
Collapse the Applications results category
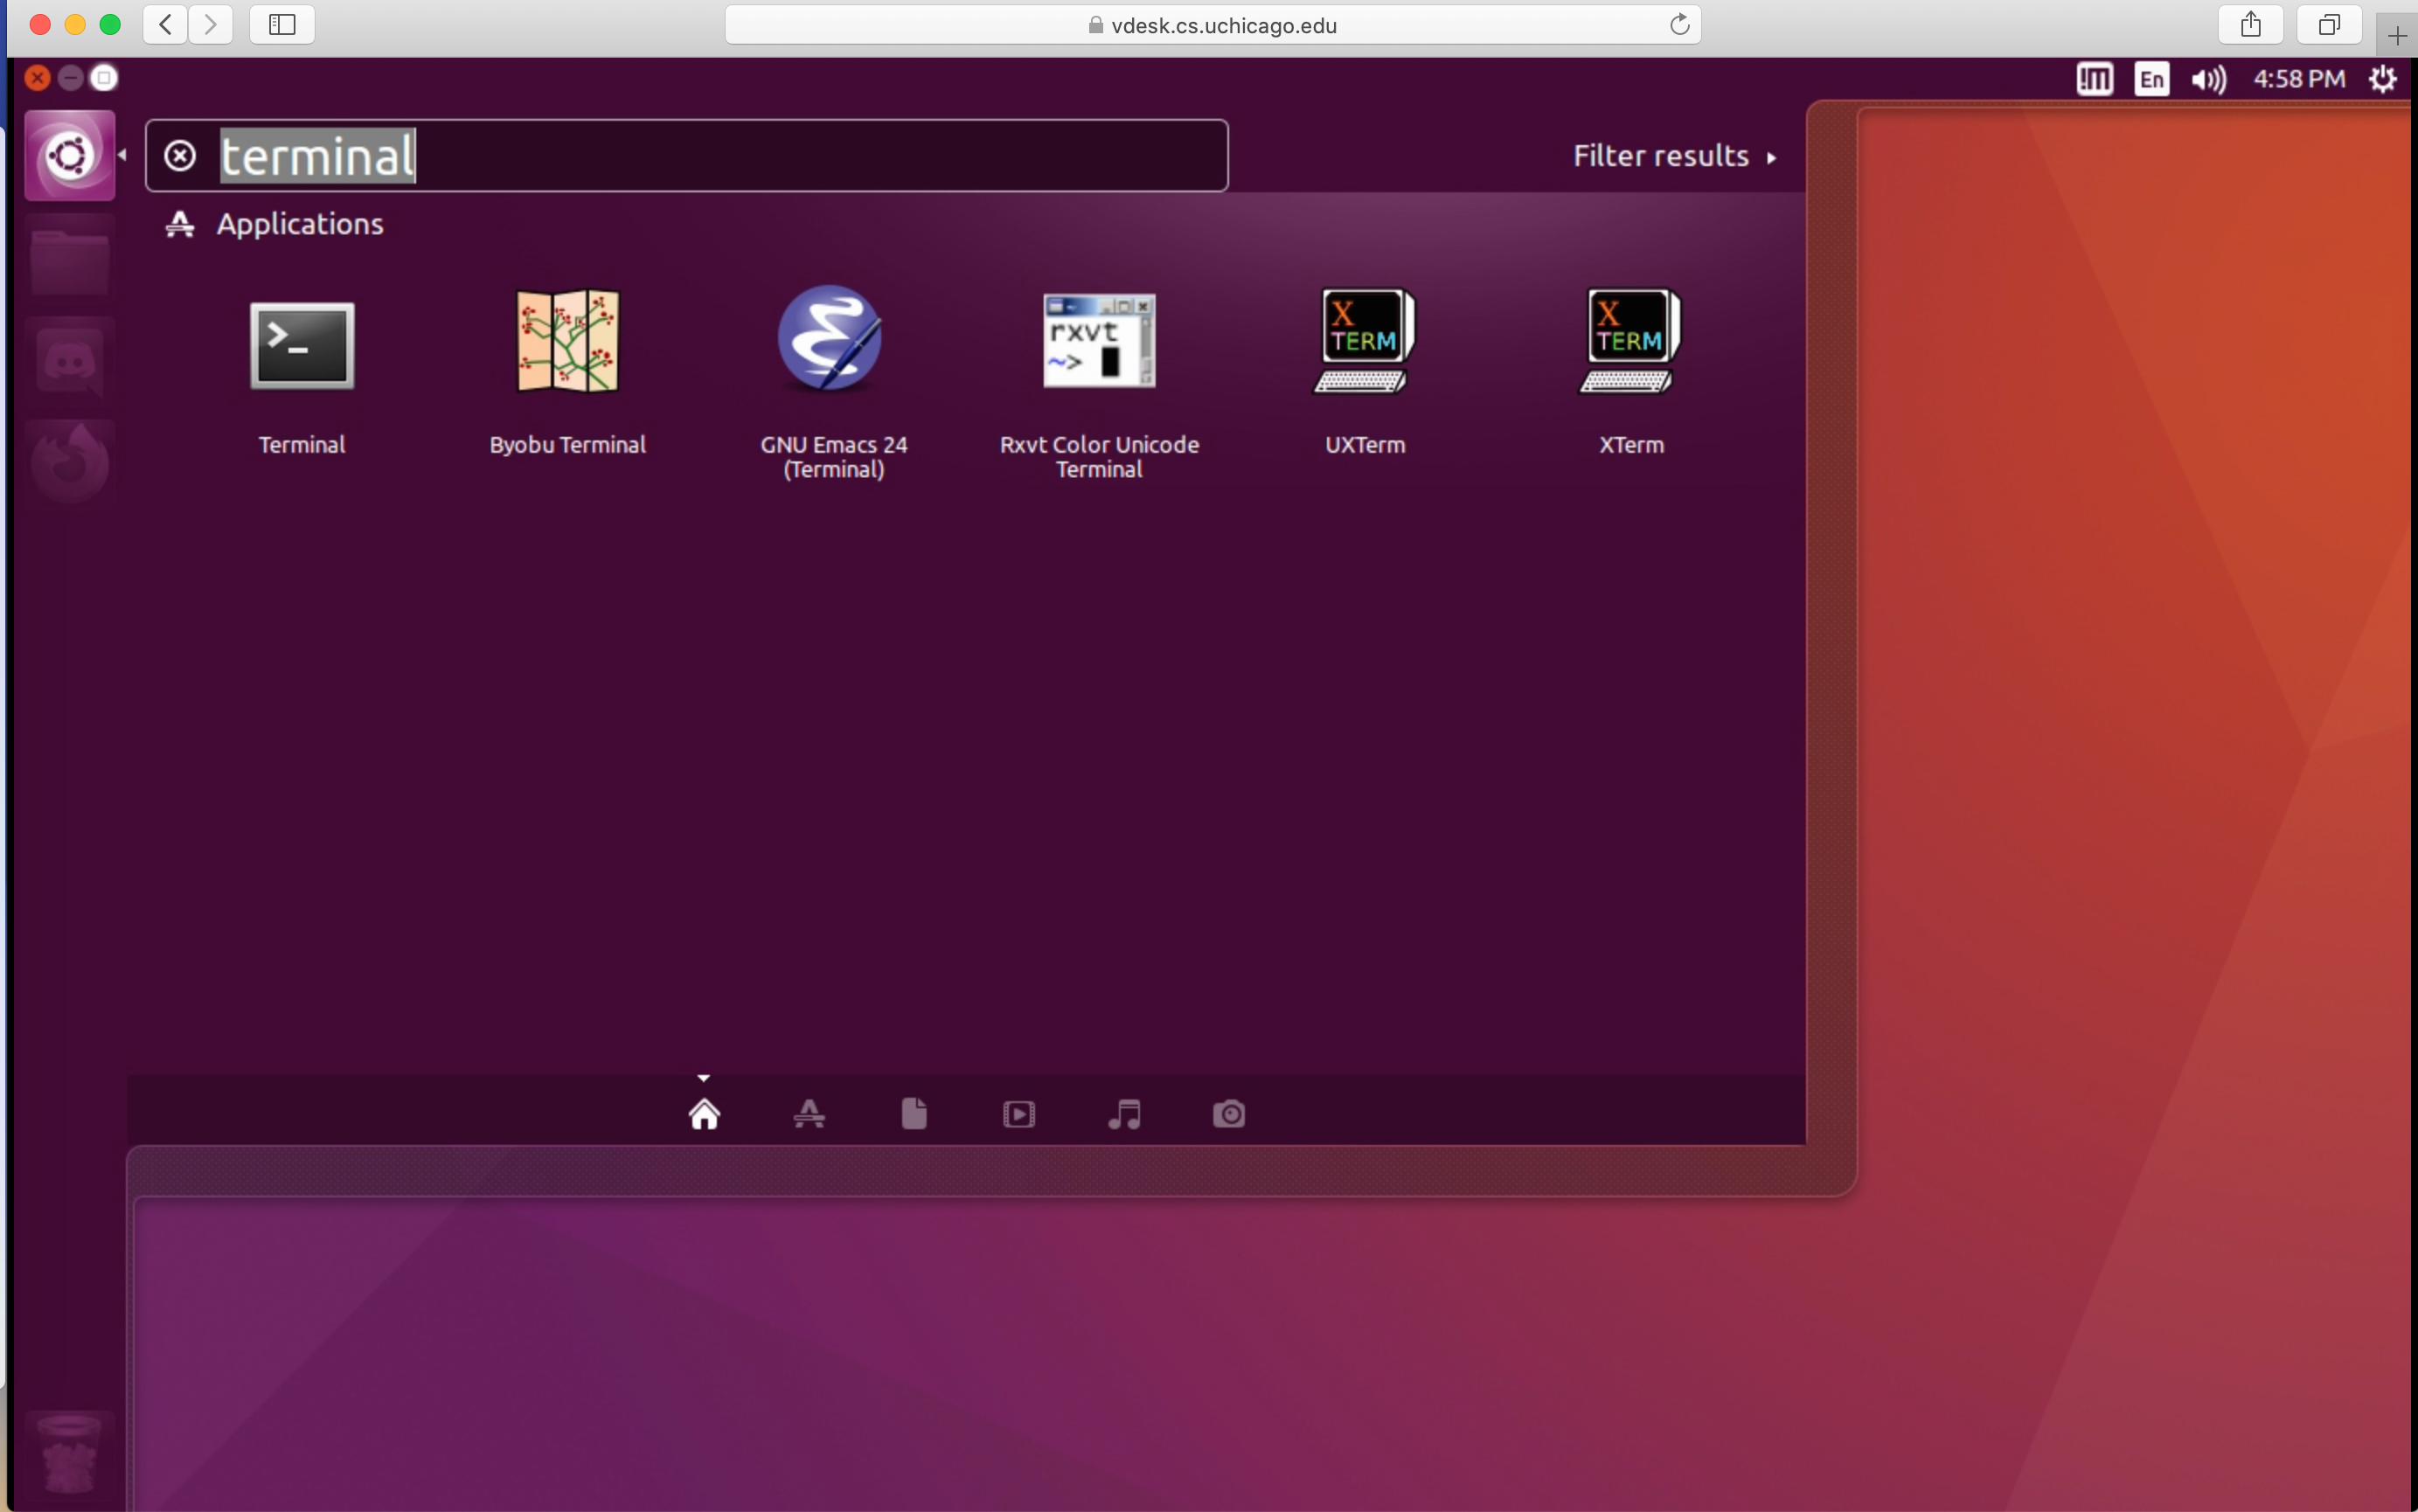[298, 224]
